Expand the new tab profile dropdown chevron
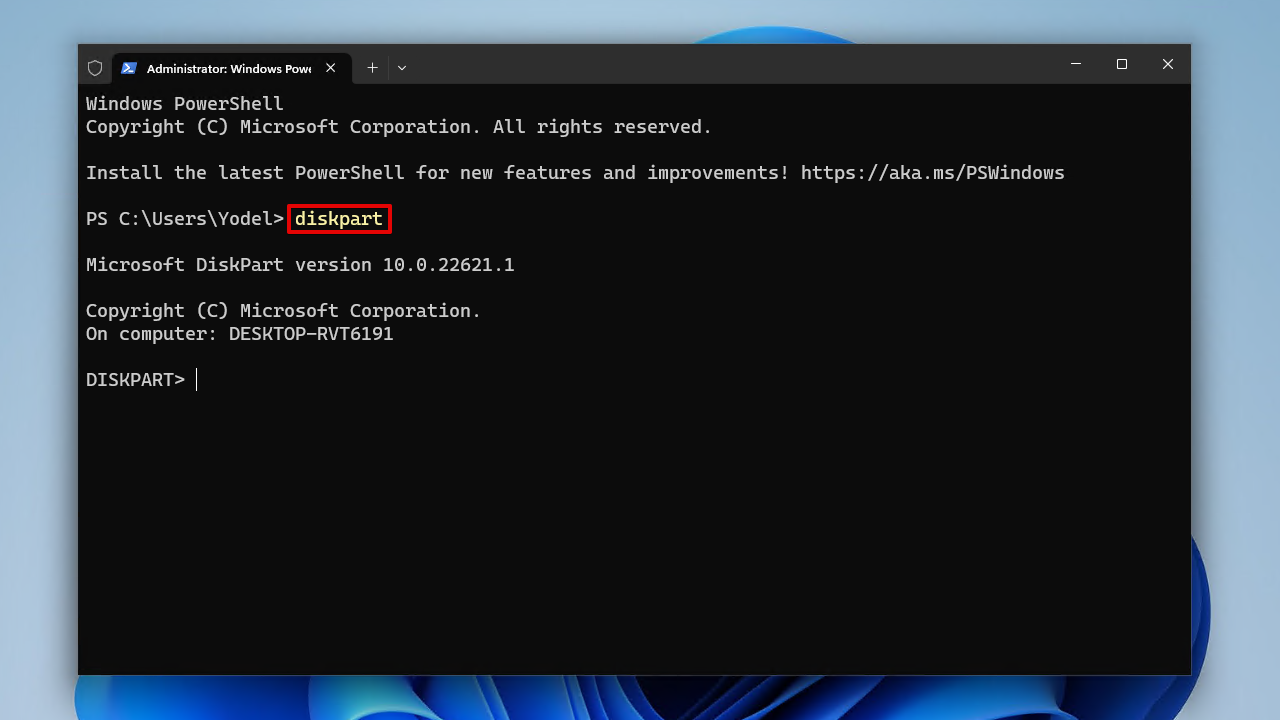Screen dimensions: 1280x720 tap(402, 68)
